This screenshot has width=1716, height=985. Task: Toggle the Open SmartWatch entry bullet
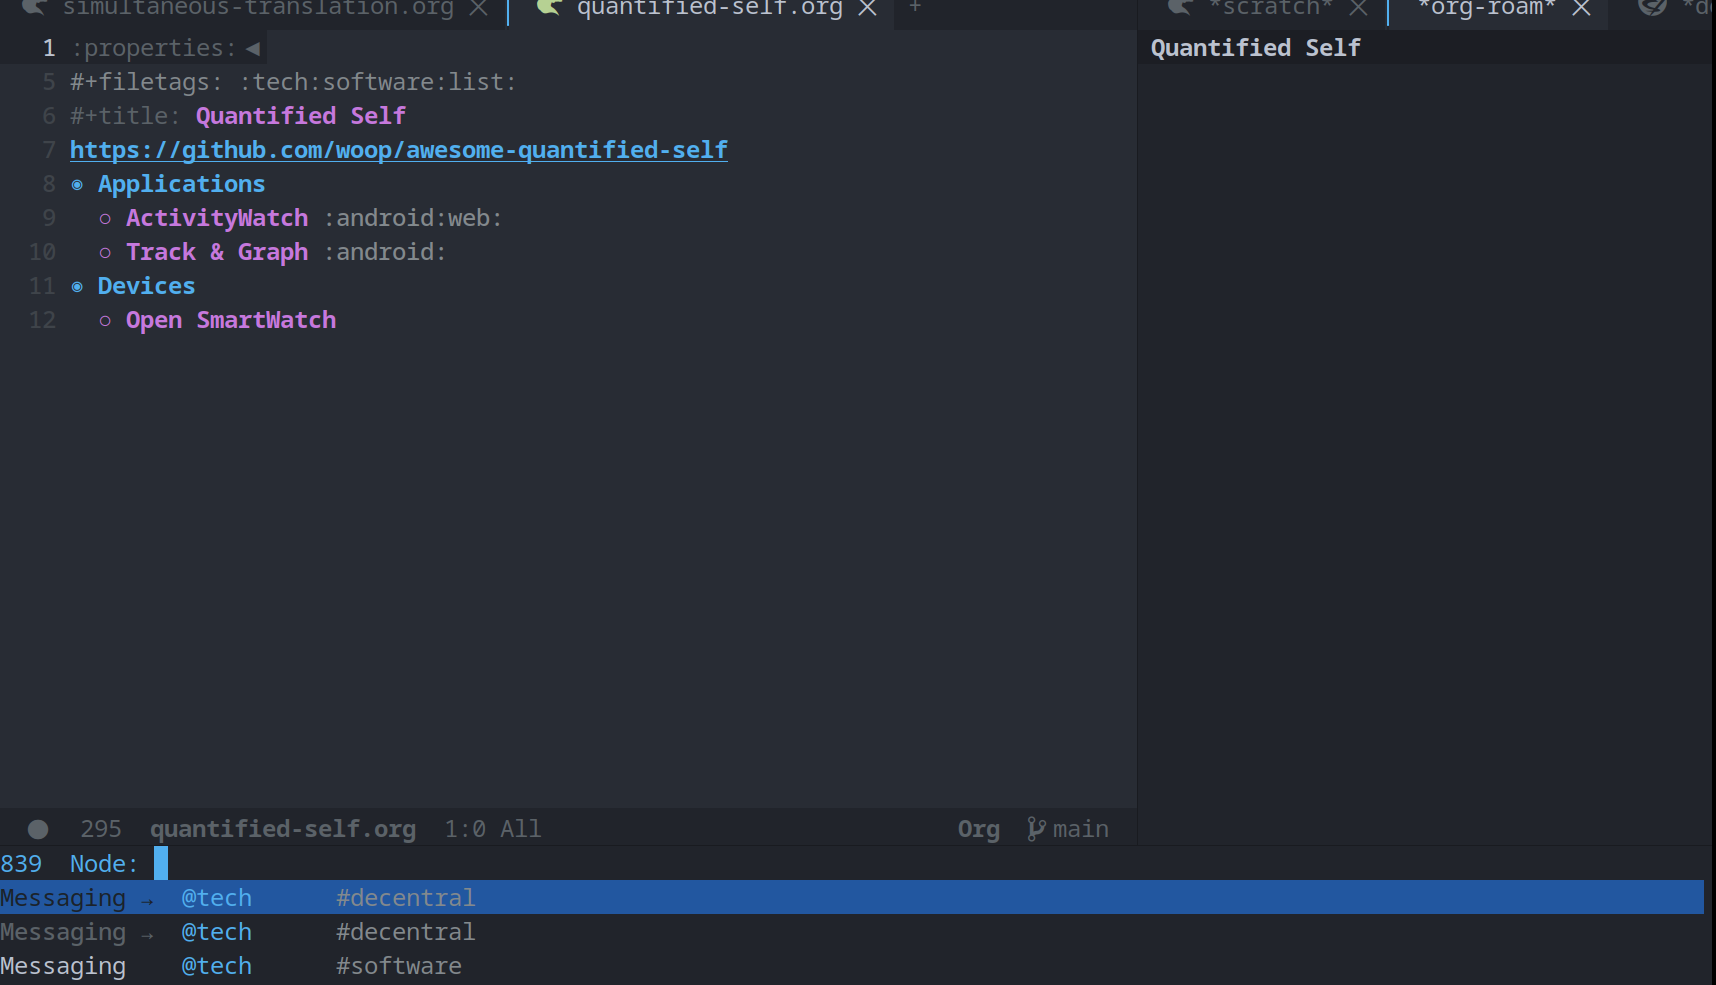[105, 320]
